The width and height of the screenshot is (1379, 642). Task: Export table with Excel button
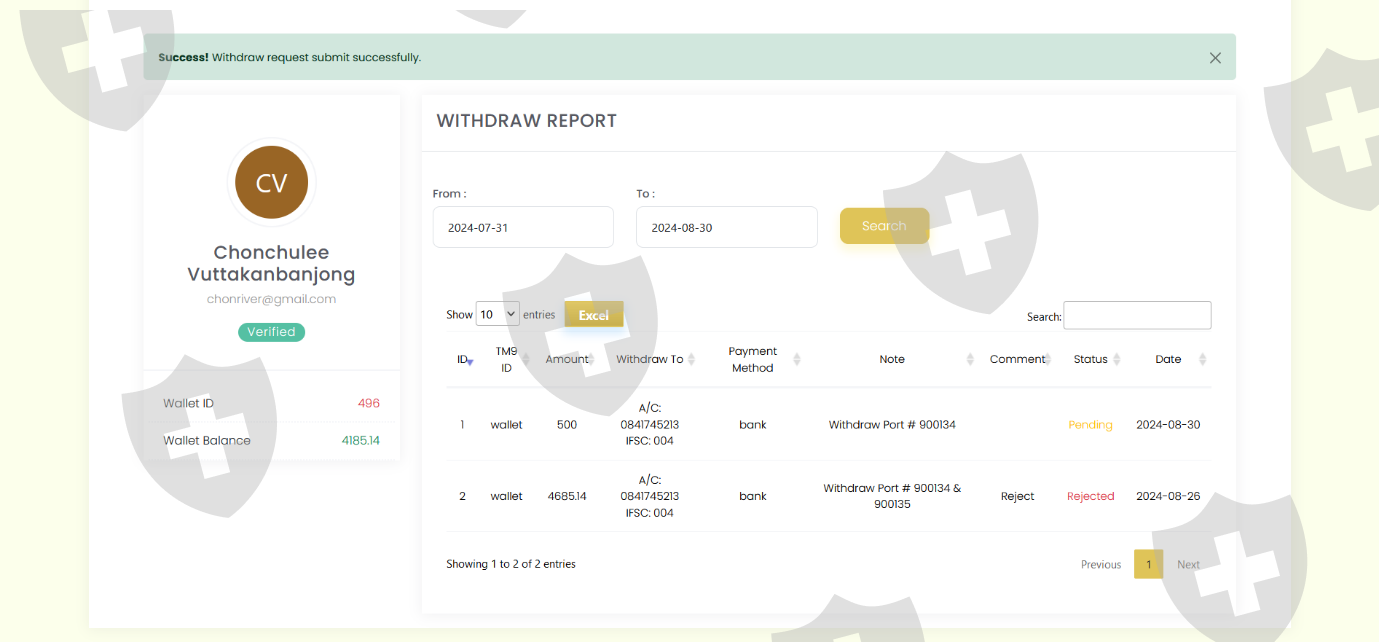(x=594, y=315)
